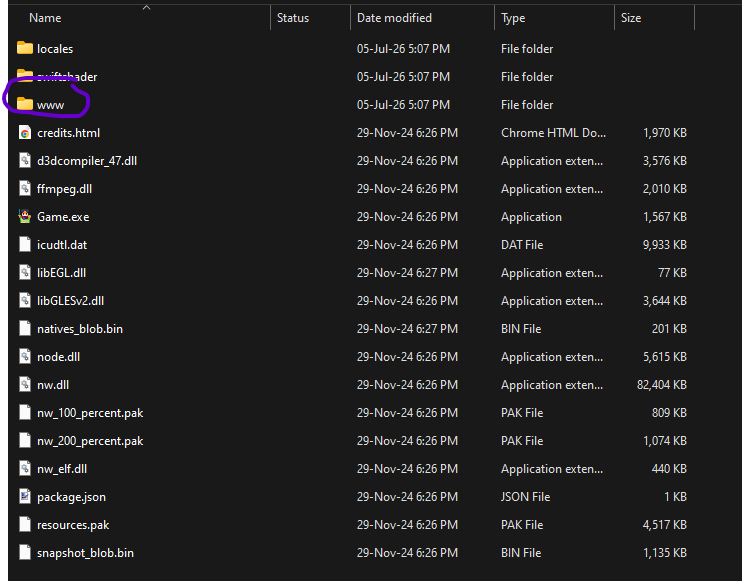Sort by the Size column header
The width and height of the screenshot is (742, 581).
point(631,18)
